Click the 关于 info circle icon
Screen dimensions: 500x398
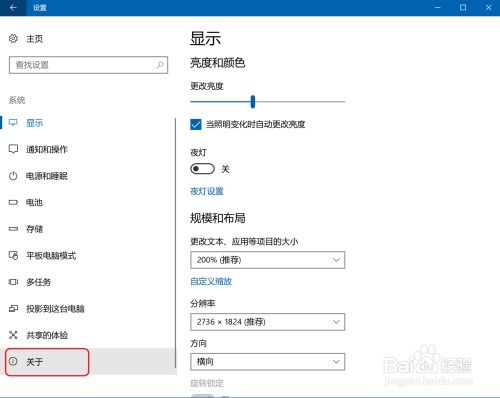tap(13, 361)
